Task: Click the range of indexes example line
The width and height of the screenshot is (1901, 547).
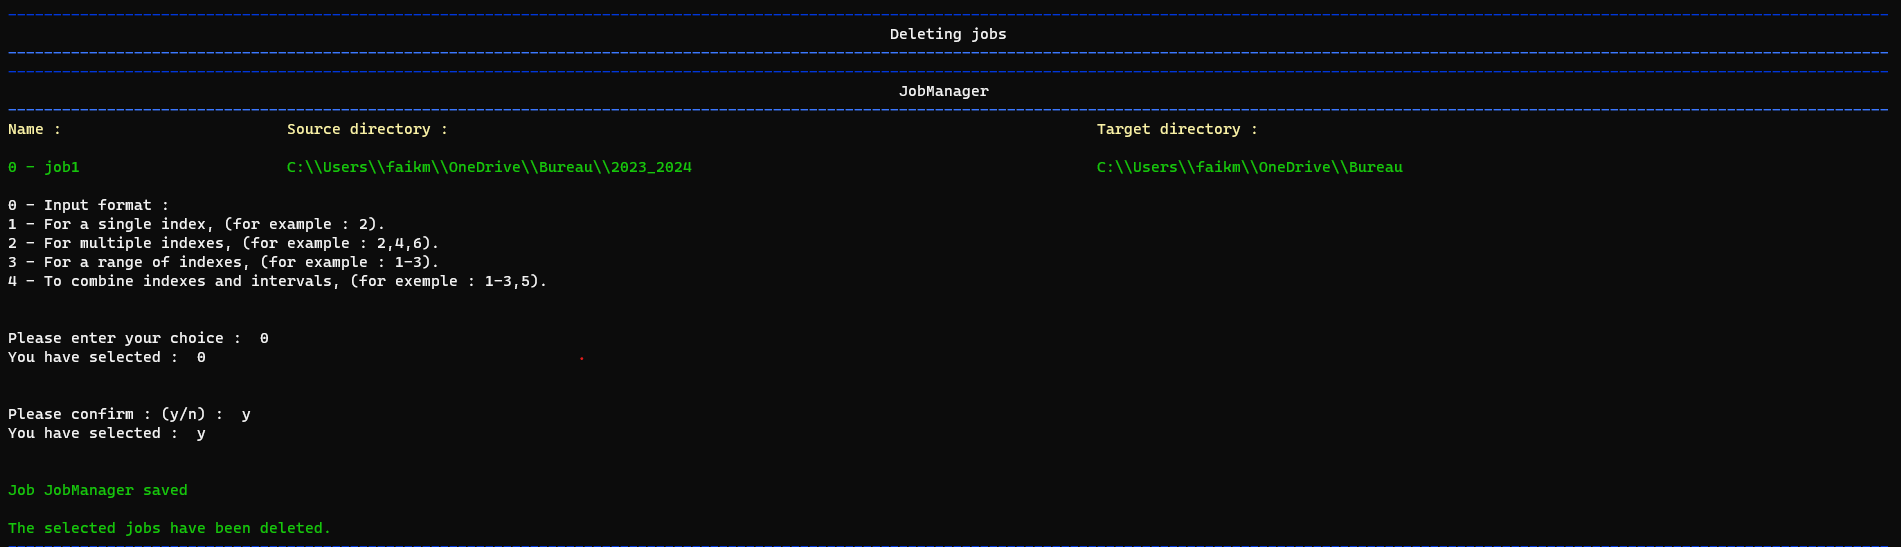Action: point(223,262)
